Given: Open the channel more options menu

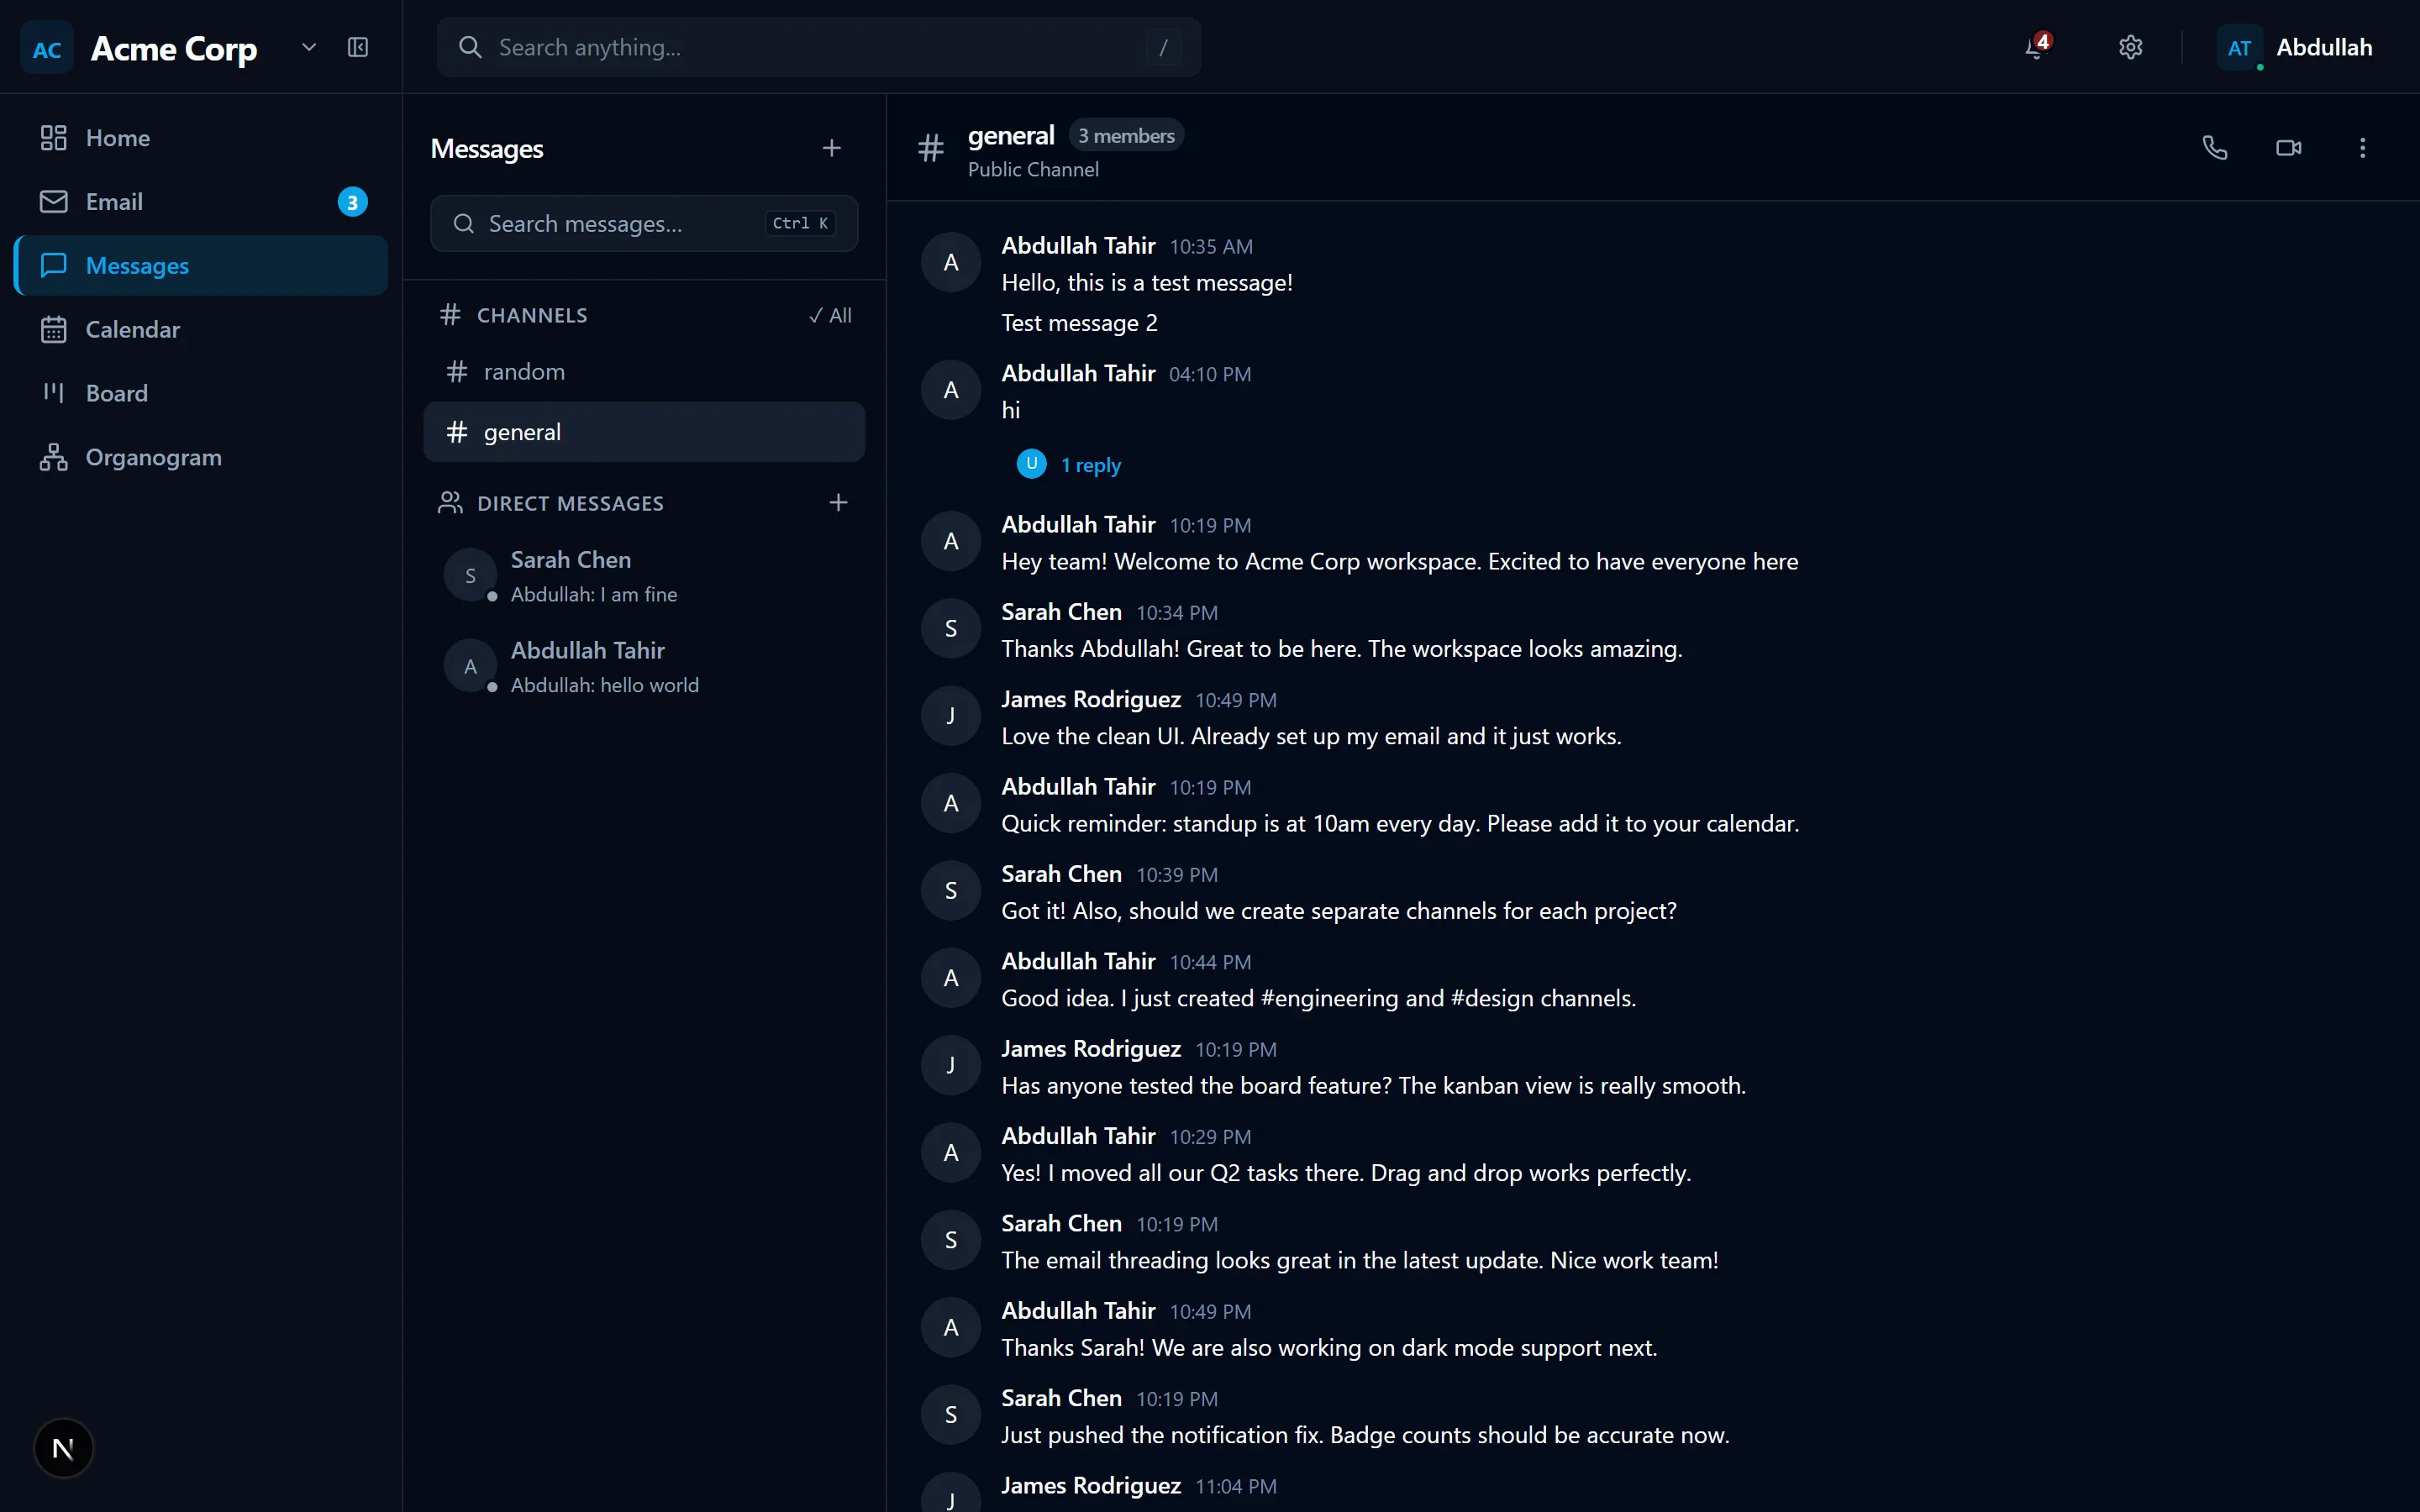Looking at the screenshot, I should 2362,148.
